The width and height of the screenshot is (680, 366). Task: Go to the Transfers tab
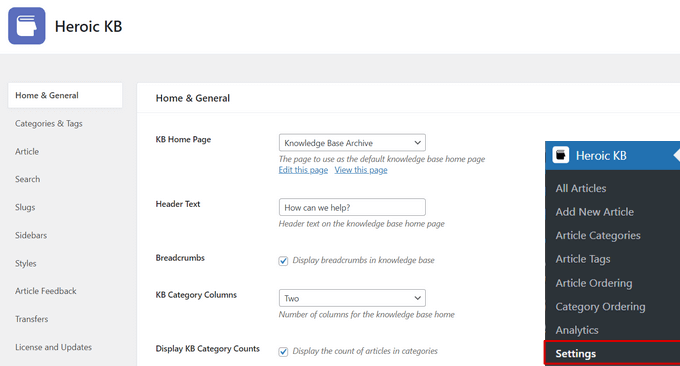[32, 319]
